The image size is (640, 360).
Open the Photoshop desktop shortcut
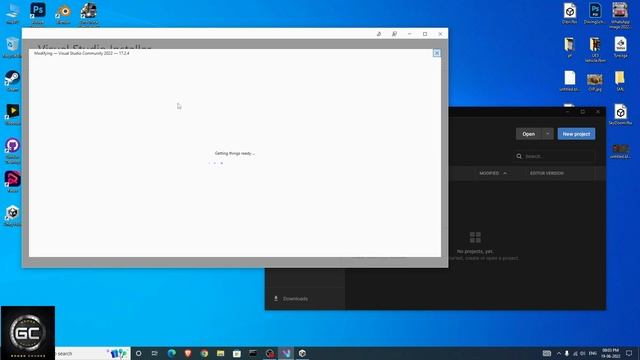[38, 13]
